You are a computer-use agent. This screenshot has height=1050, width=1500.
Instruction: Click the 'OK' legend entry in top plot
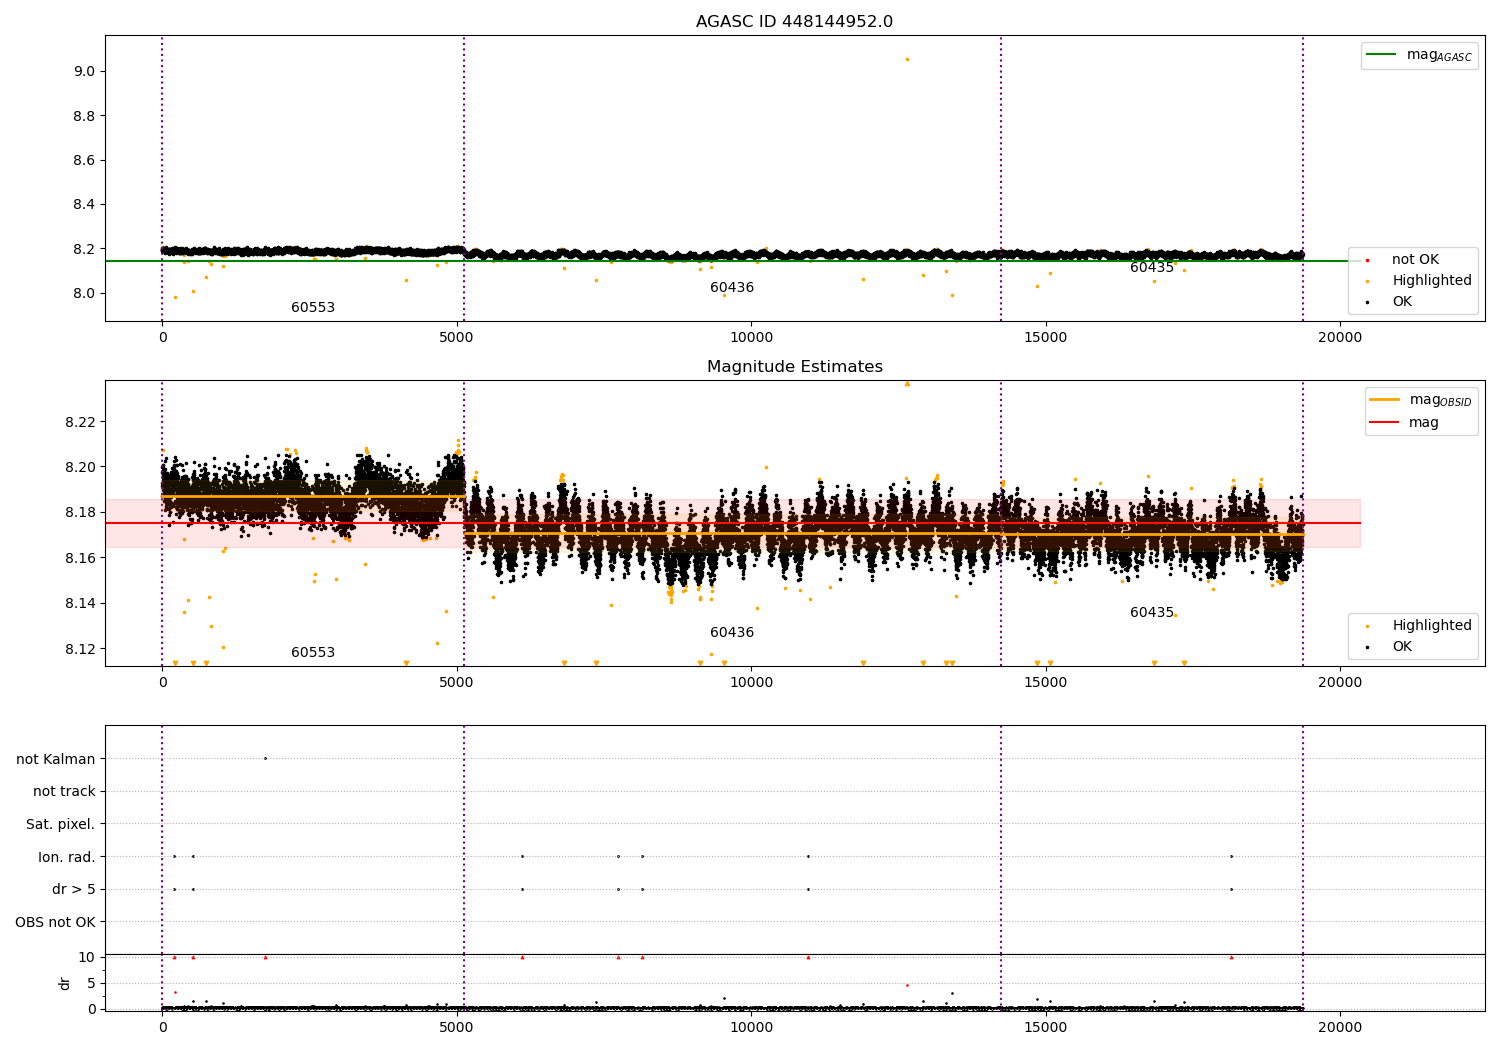(1389, 302)
